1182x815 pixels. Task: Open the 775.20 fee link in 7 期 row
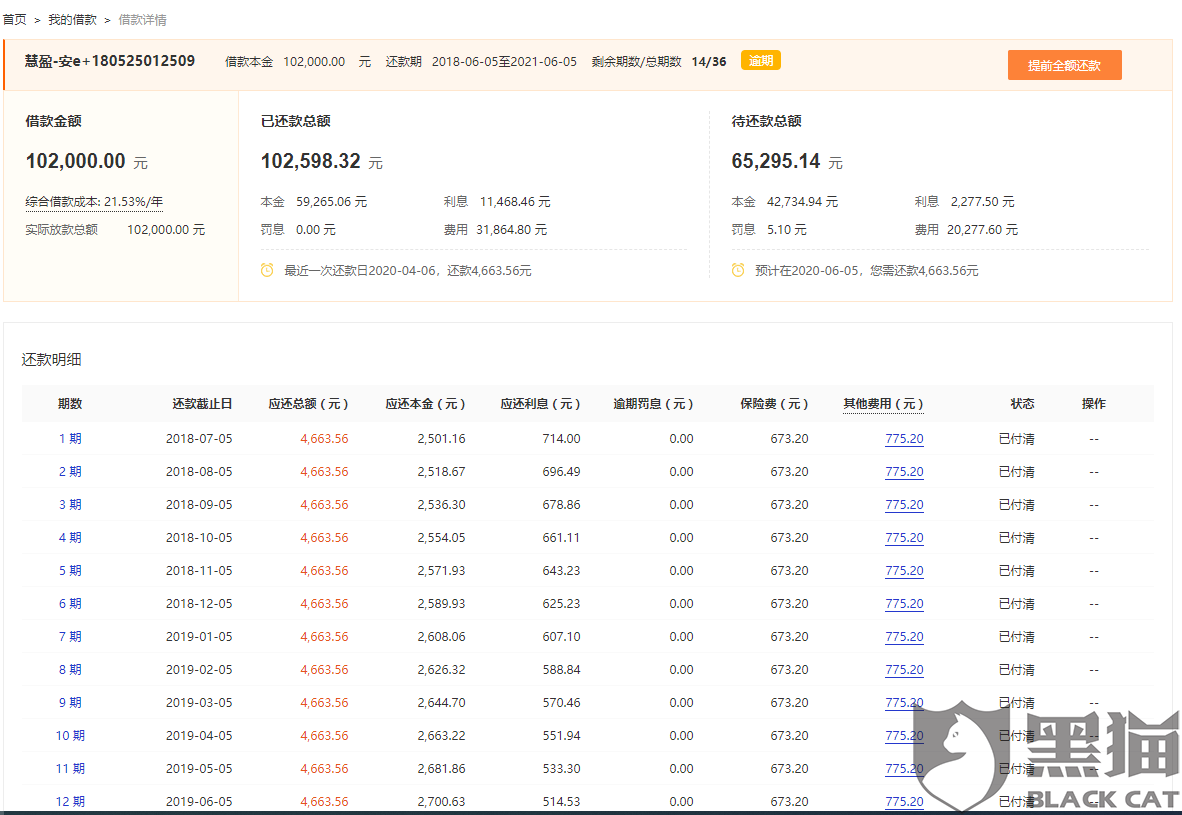[904, 637]
